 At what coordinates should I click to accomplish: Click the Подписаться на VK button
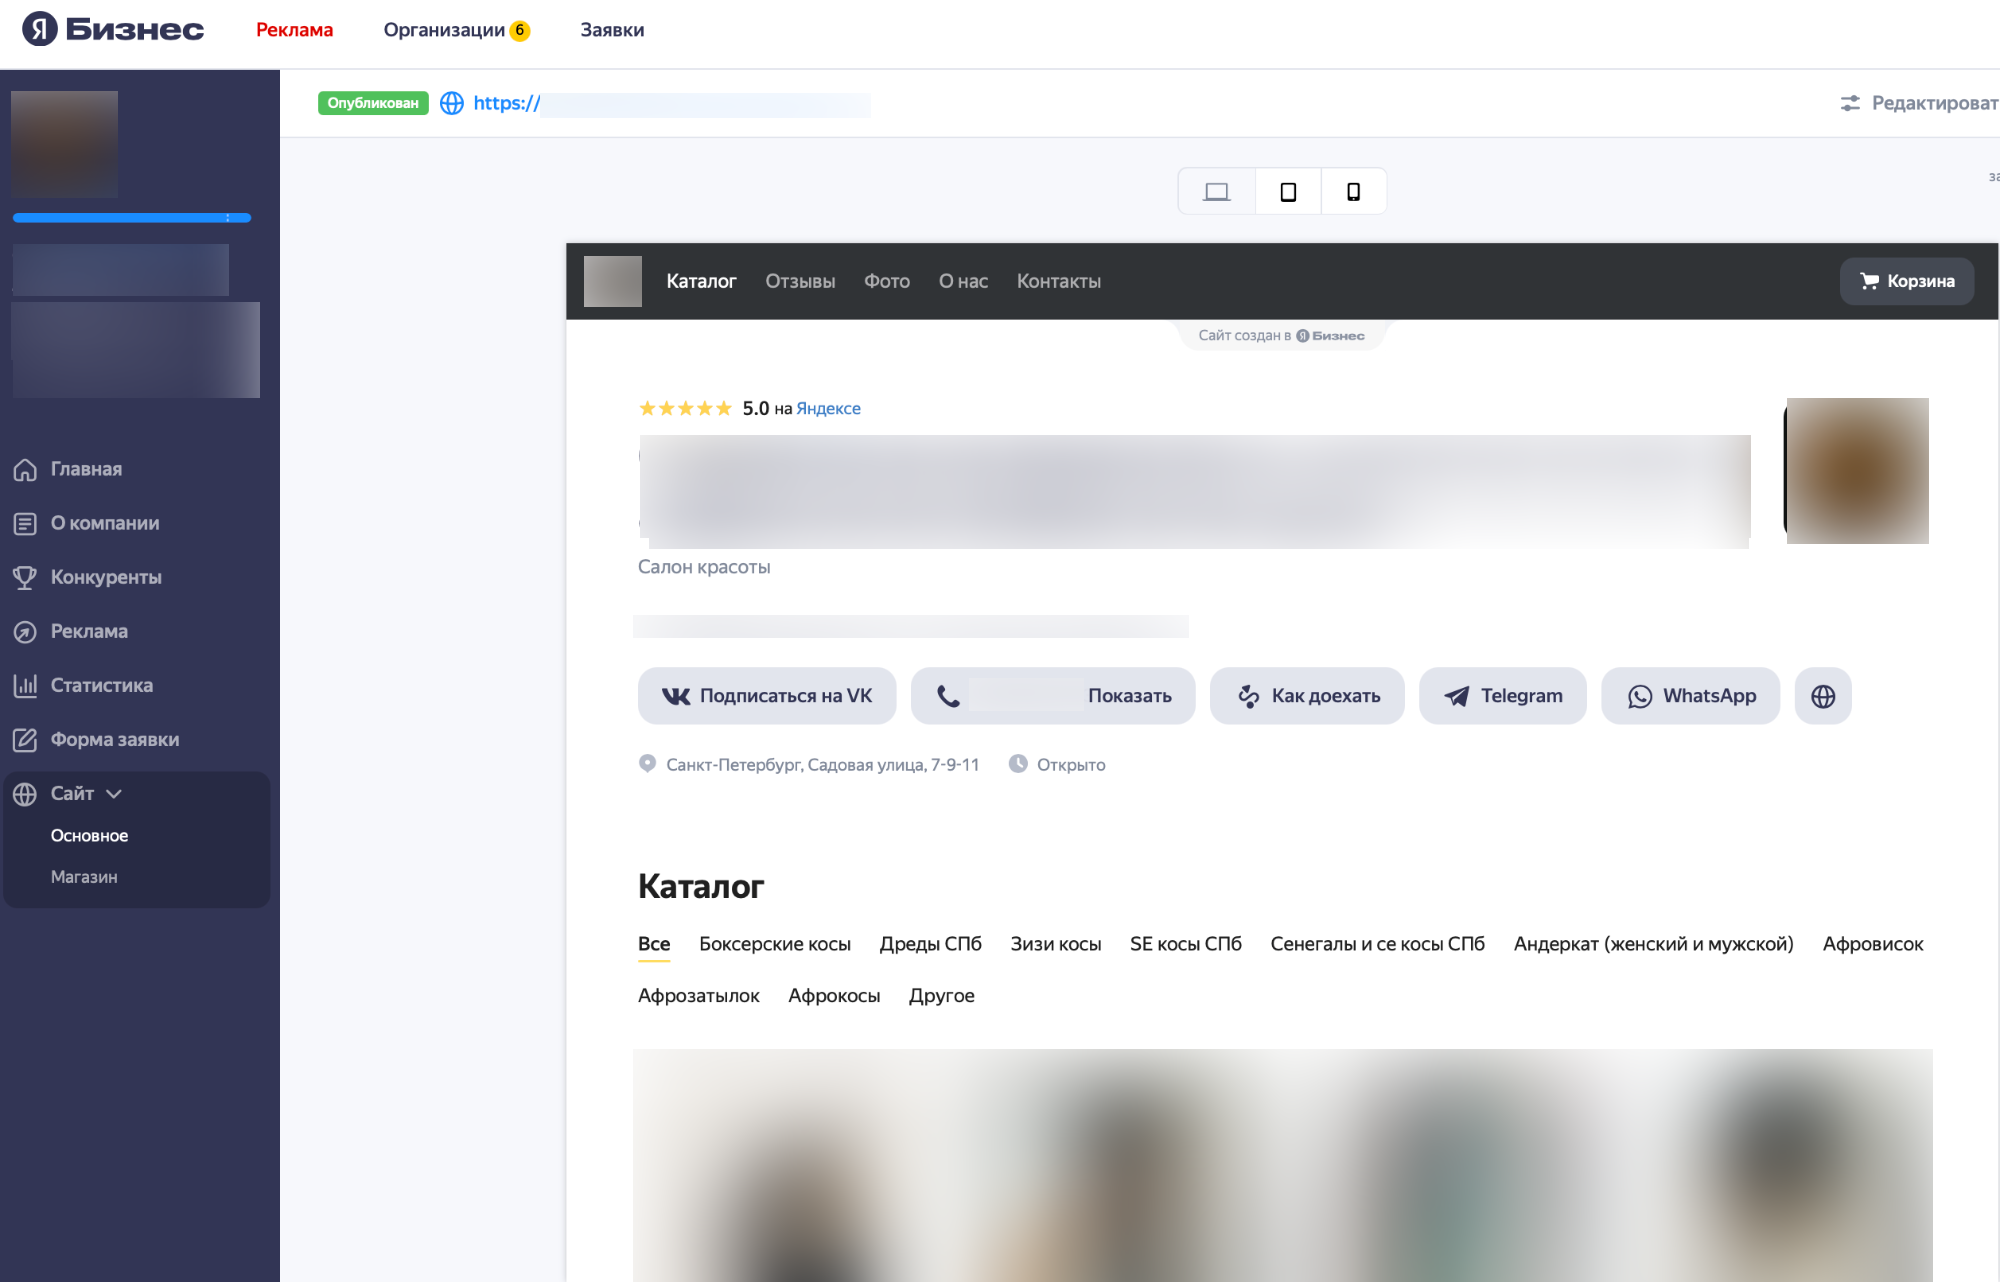coord(766,696)
